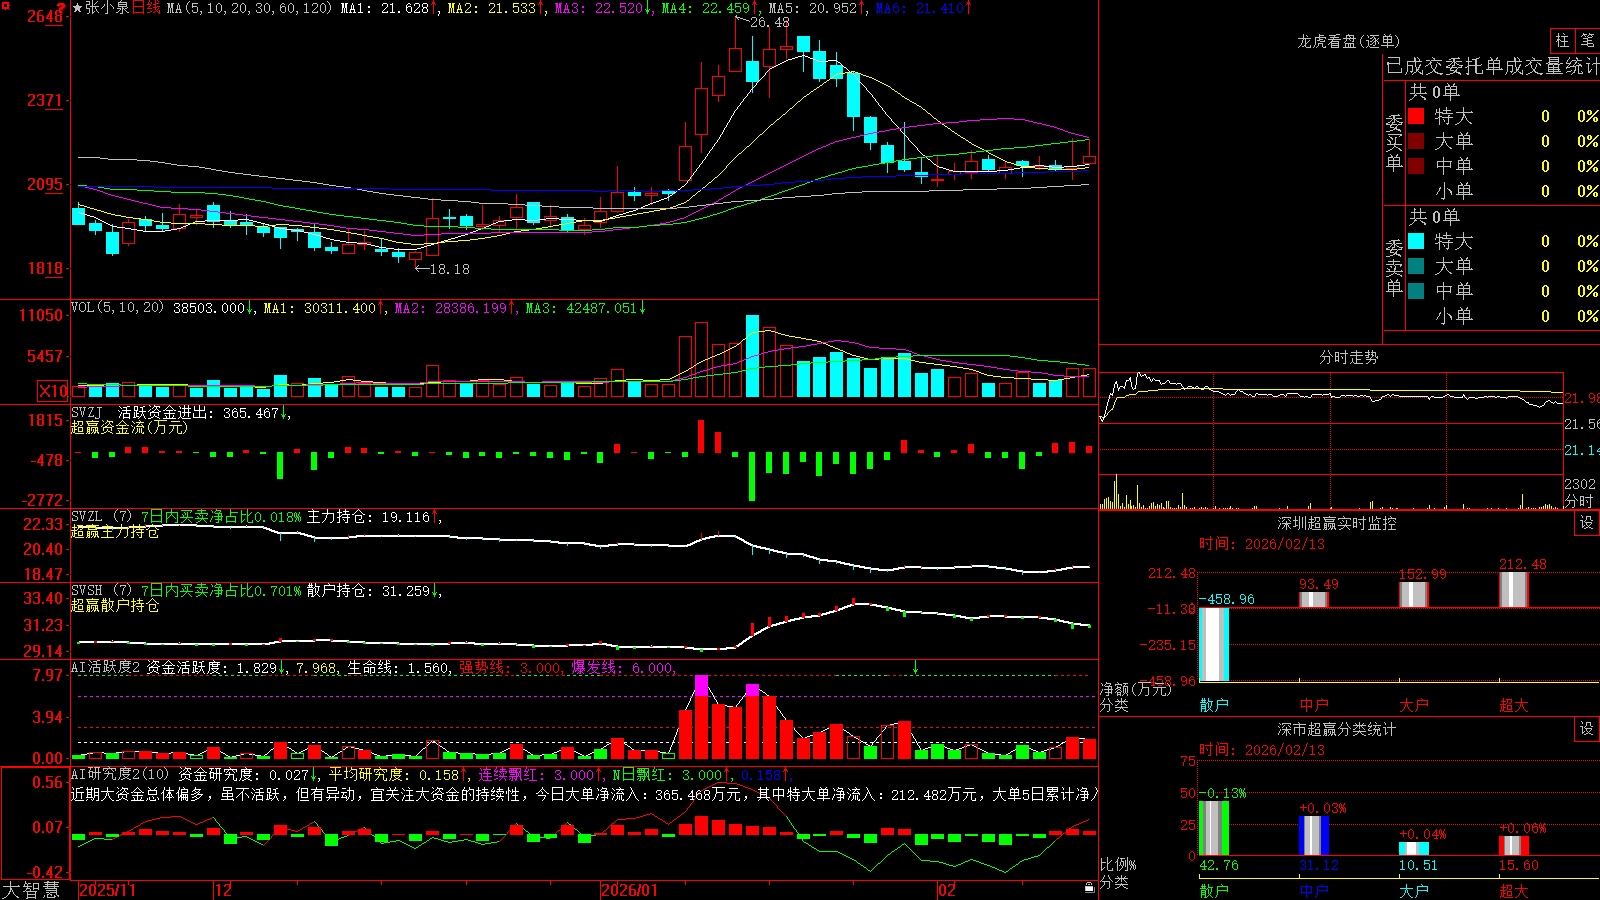
Task: Click the green 散户 42.76 bar in 分类统计
Action: click(1214, 828)
